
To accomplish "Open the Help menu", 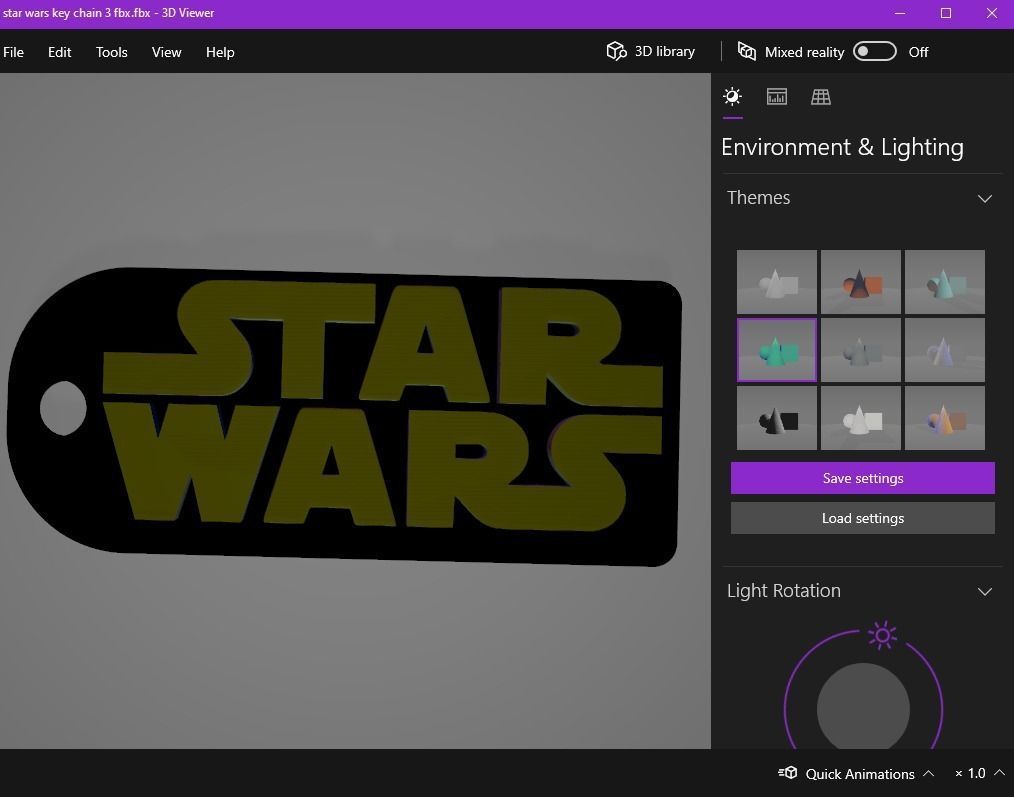I will (220, 52).
